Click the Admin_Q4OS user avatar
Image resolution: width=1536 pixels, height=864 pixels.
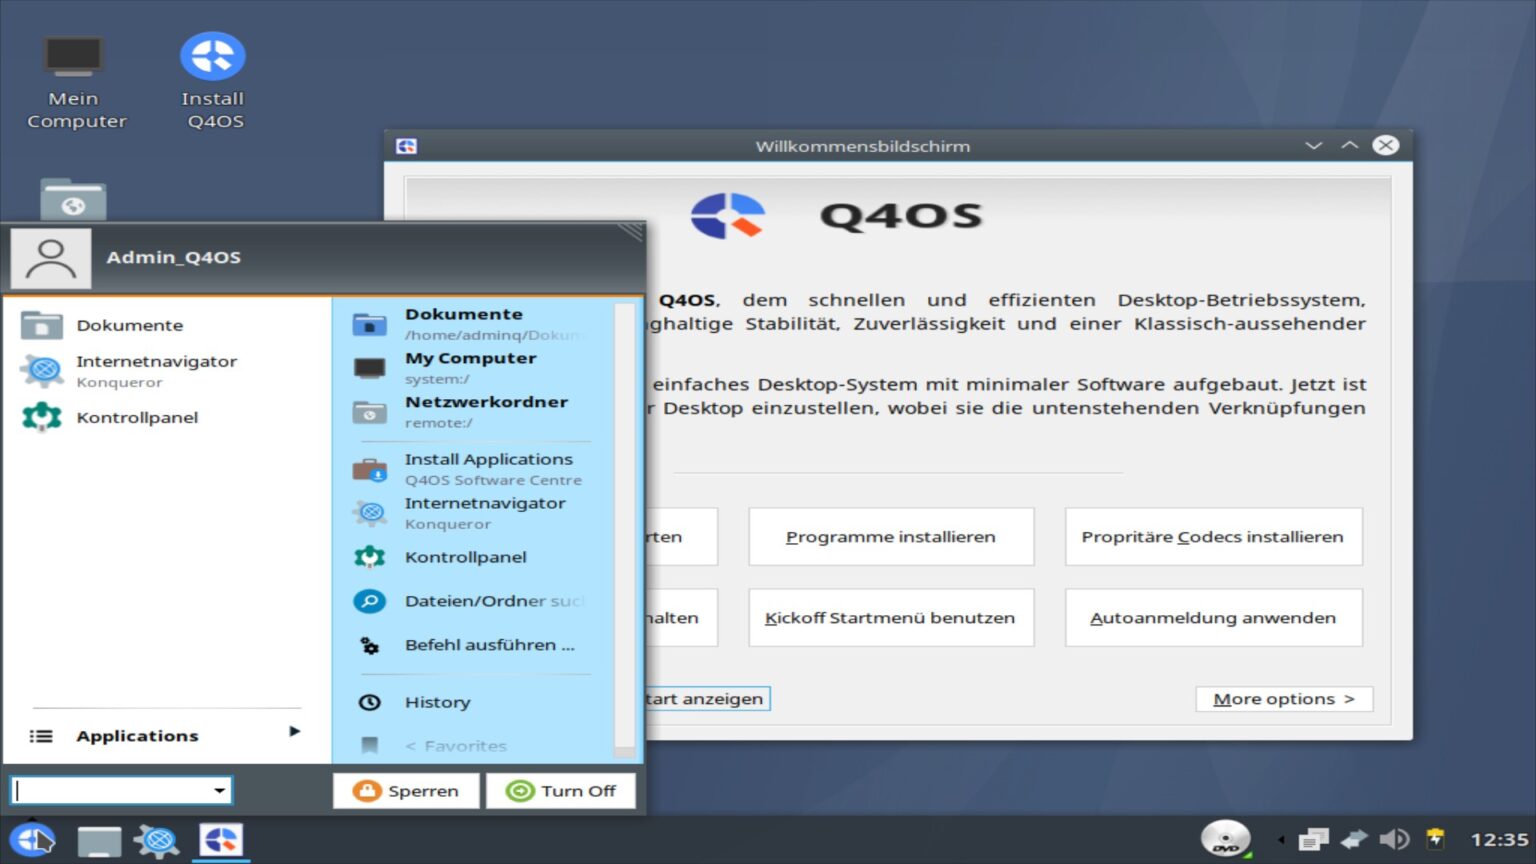(51, 258)
